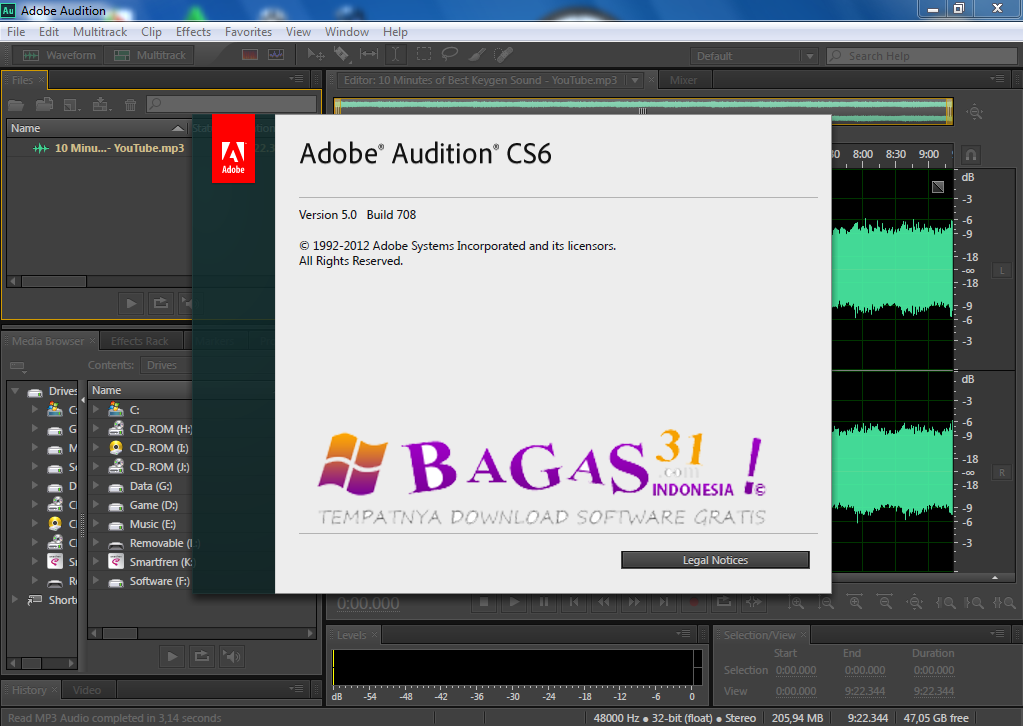Open the Effects menu

[193, 31]
